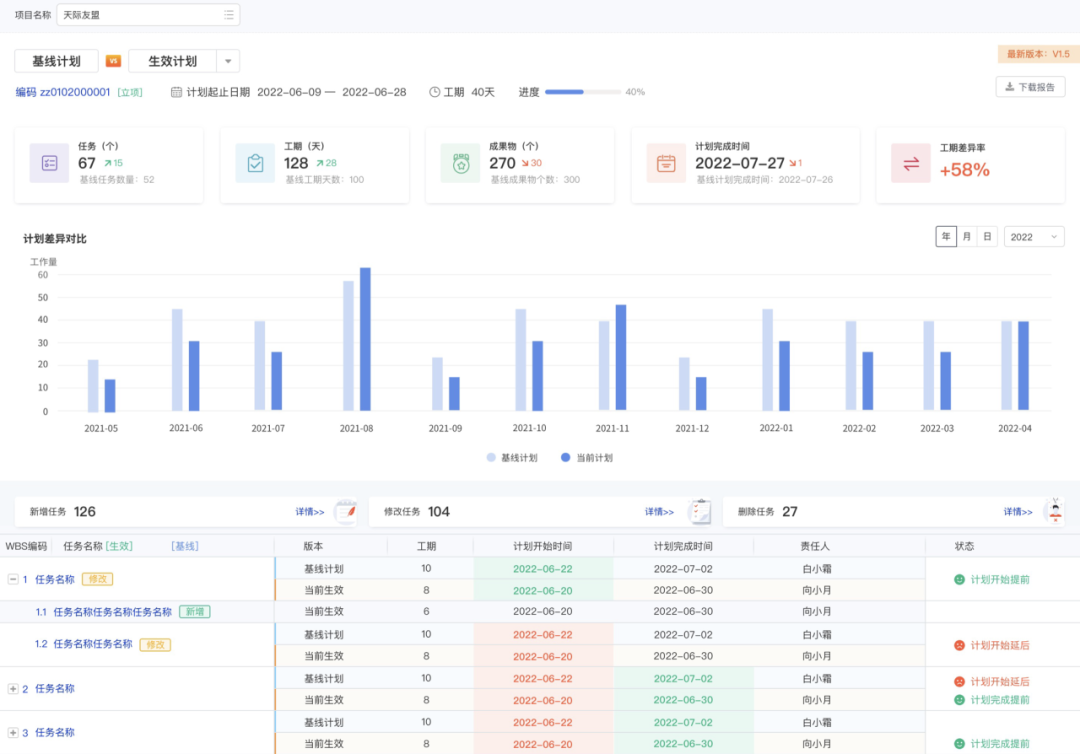The width and height of the screenshot is (1080, 754).
Task: Click the 版本 column header
Action: tap(313, 546)
